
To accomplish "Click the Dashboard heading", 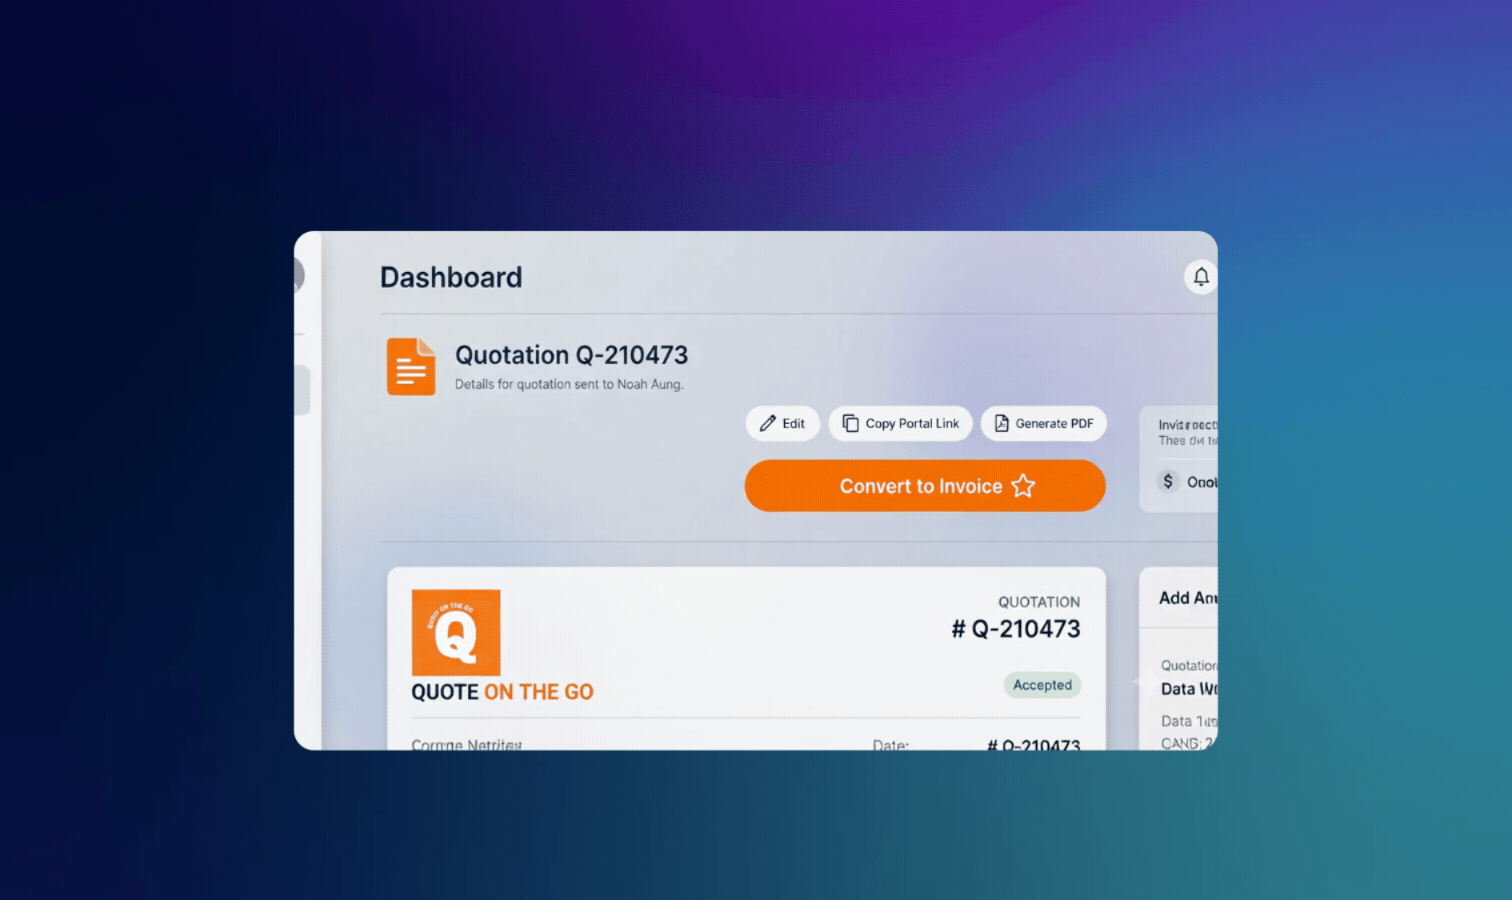I will [451, 277].
